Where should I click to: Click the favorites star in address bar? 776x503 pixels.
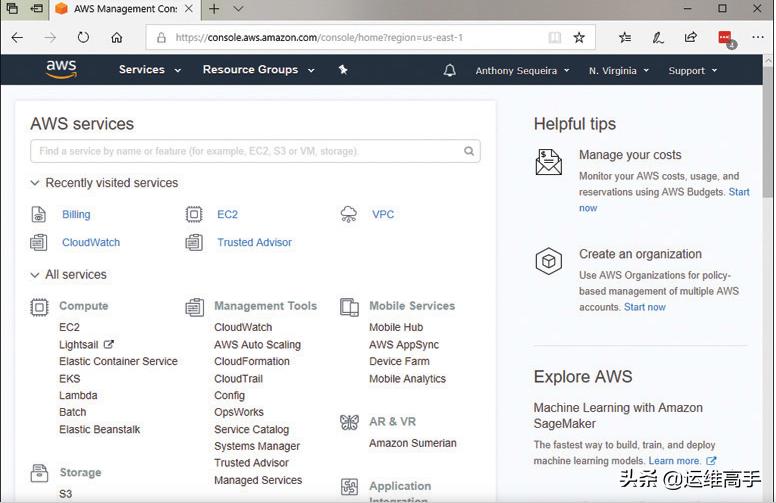(579, 38)
